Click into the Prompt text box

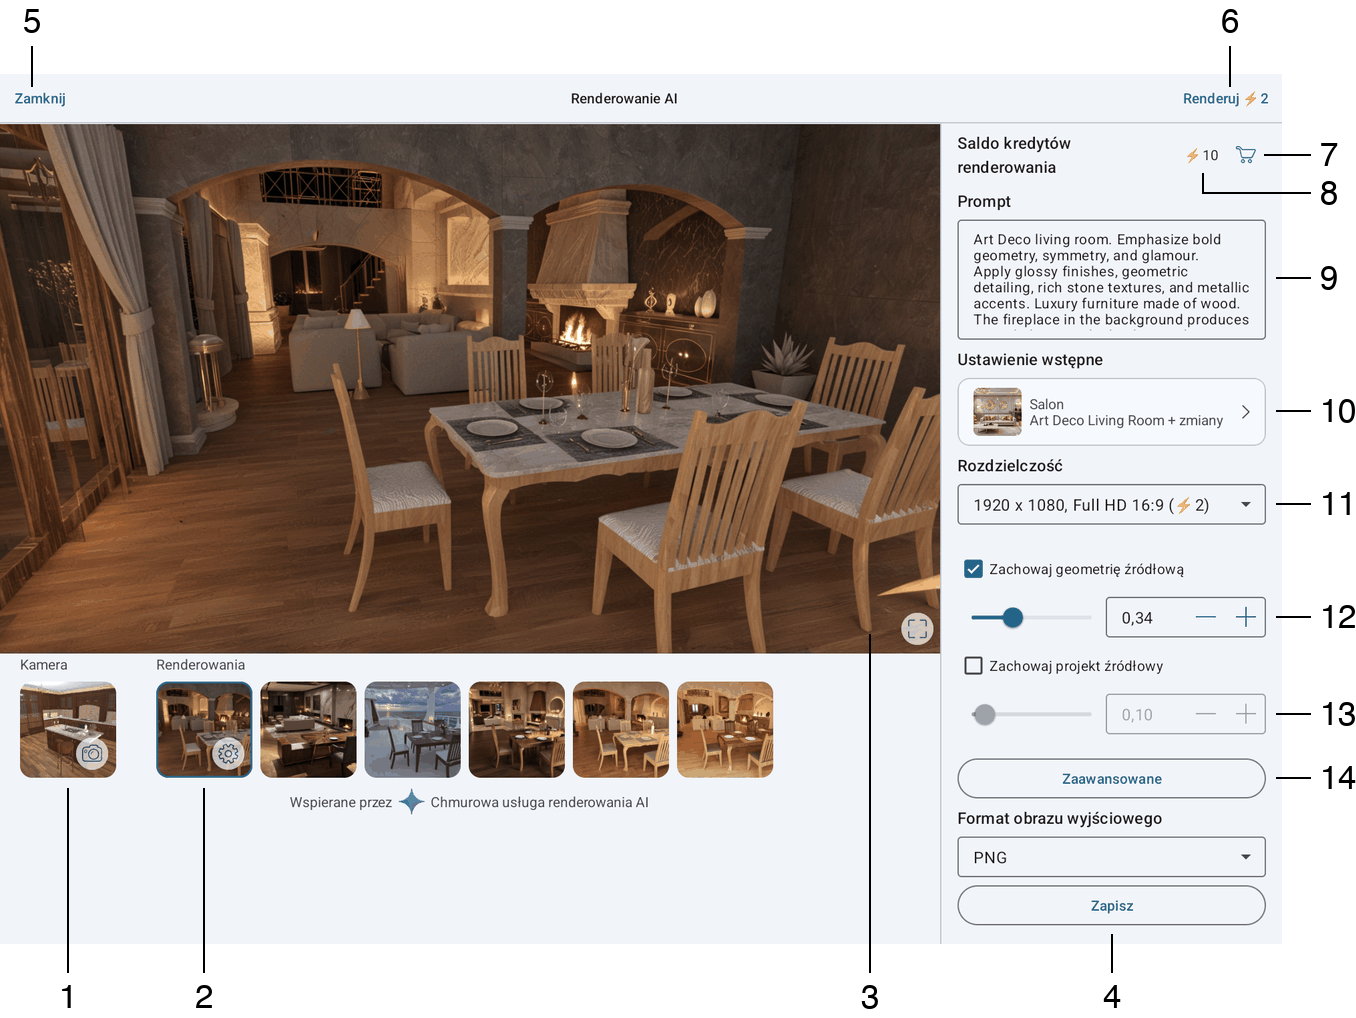pyautogui.click(x=1111, y=280)
